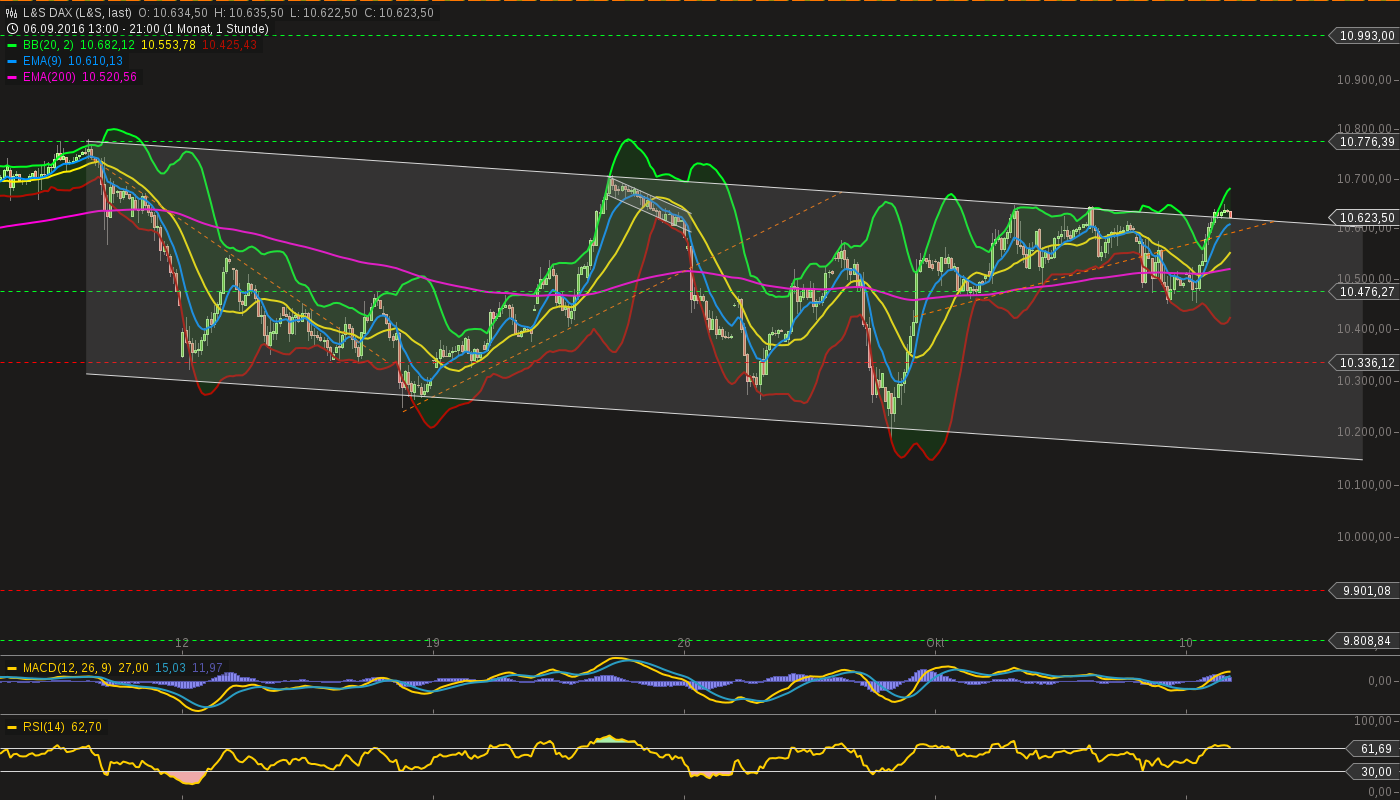Viewport: 1400px width, 800px height.
Task: Click the date label 26 on the time axis
Action: tap(684, 643)
